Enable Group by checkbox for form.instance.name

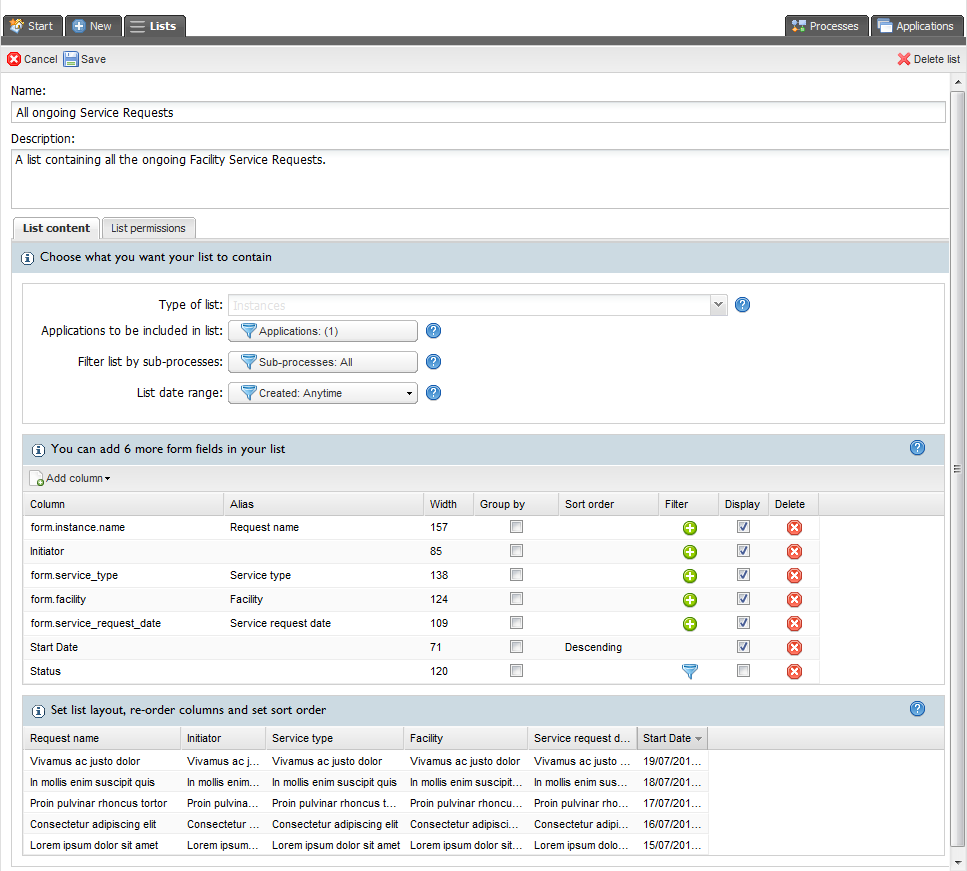point(516,527)
